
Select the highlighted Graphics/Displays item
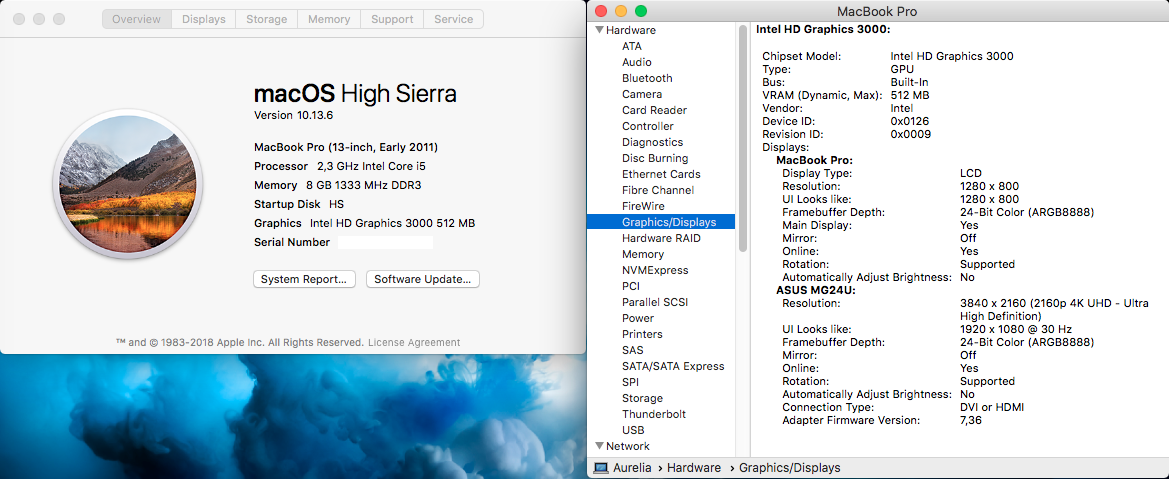click(x=661, y=222)
